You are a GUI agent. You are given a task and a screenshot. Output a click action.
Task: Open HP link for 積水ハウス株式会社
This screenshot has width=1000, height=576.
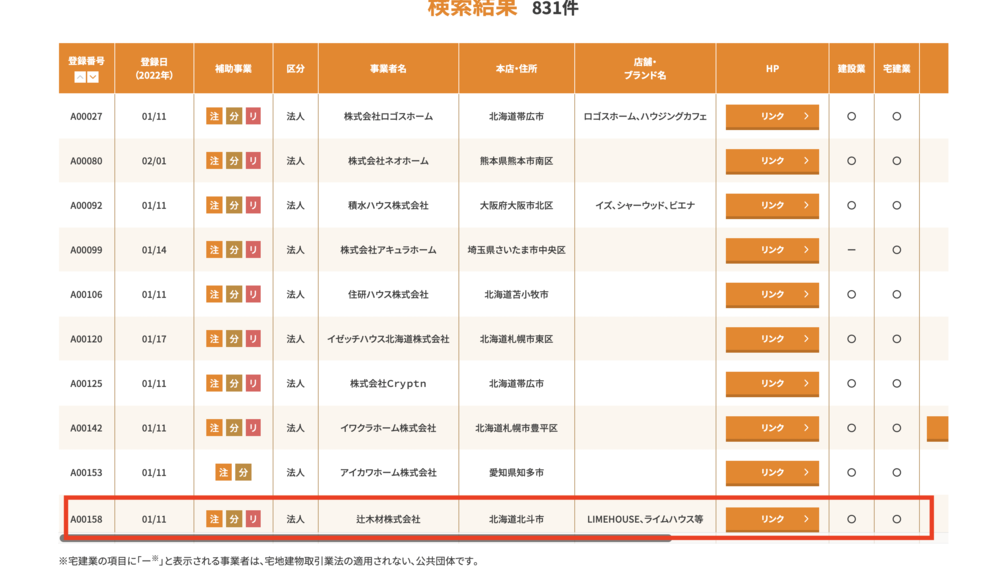pos(772,206)
